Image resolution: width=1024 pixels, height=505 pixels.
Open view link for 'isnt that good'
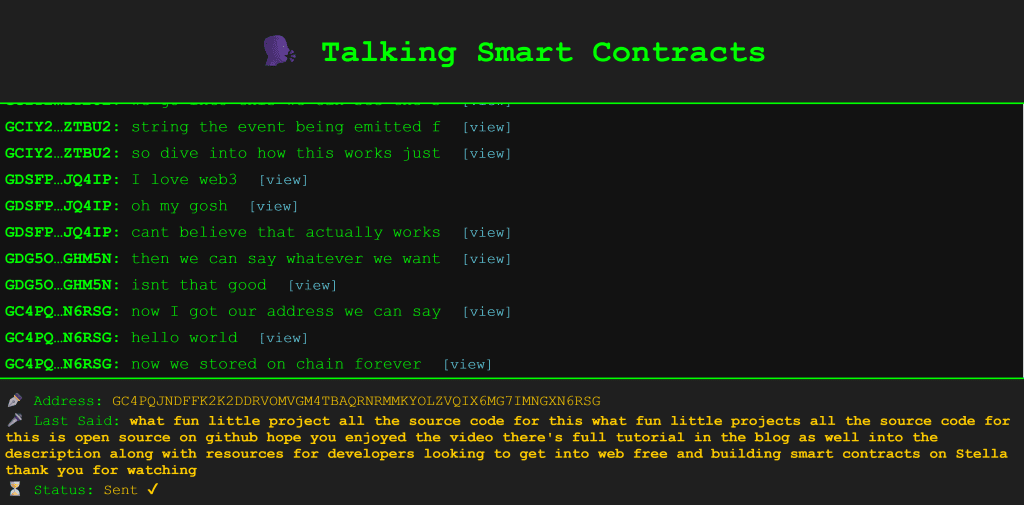pyautogui.click(x=313, y=285)
